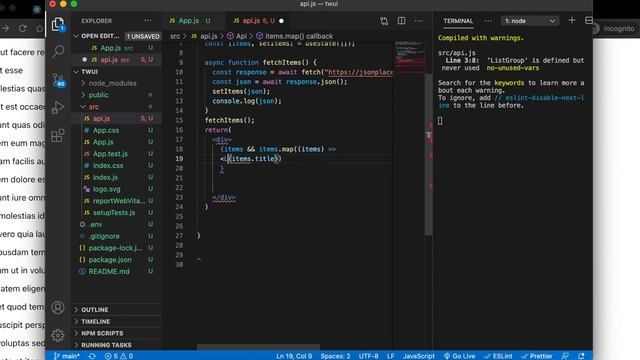Click Open Changes compare icon in editor toolbar
This screenshot has width=640, height=360.
(384, 21)
